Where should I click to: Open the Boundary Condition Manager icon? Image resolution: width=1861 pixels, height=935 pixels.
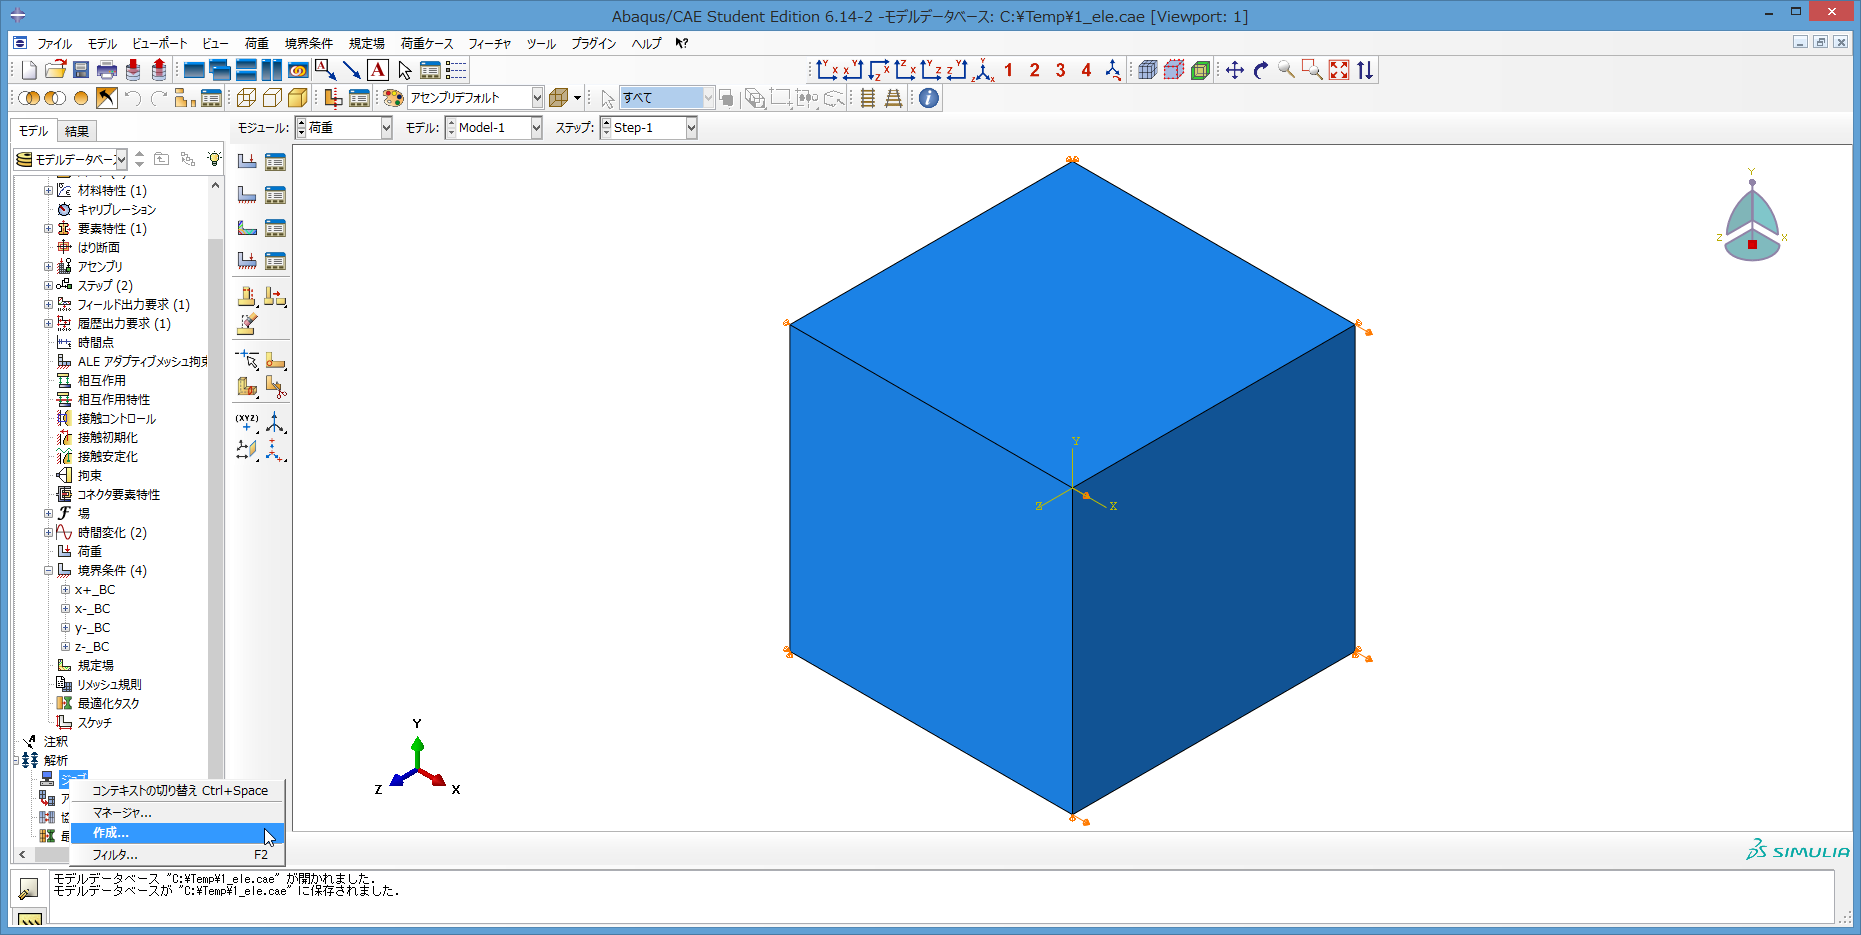275,195
